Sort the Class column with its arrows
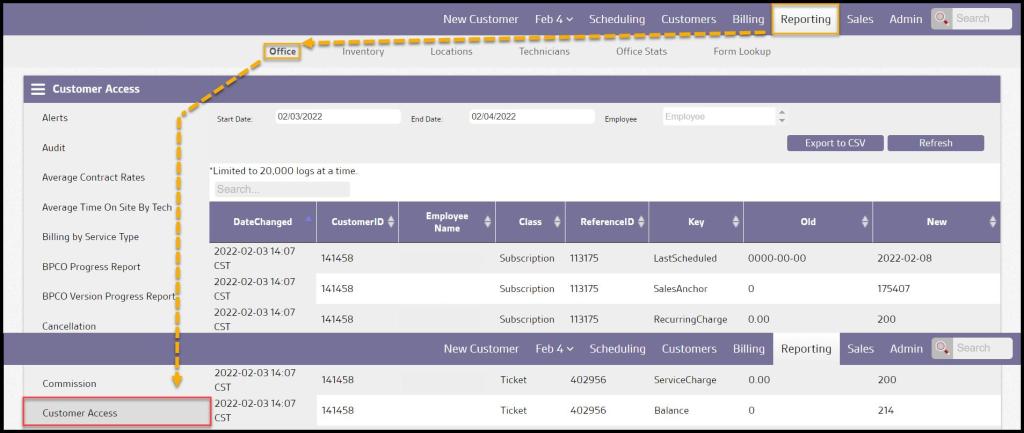Image resolution: width=1024 pixels, height=433 pixels. (558, 222)
